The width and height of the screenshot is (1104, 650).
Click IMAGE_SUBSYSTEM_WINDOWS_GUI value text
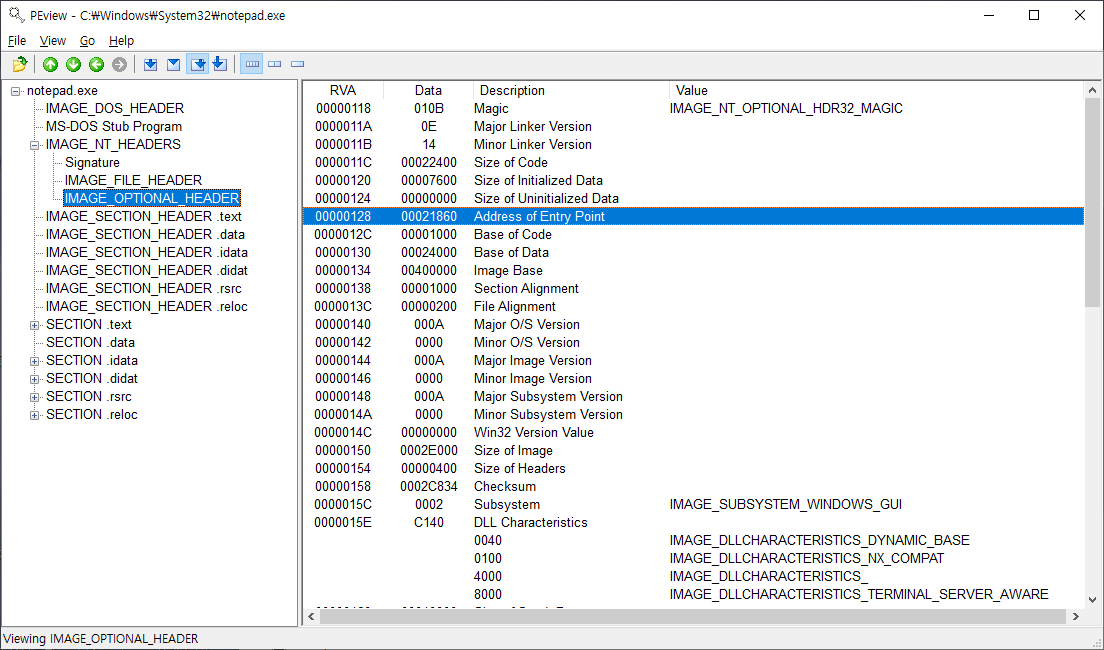[x=786, y=505]
